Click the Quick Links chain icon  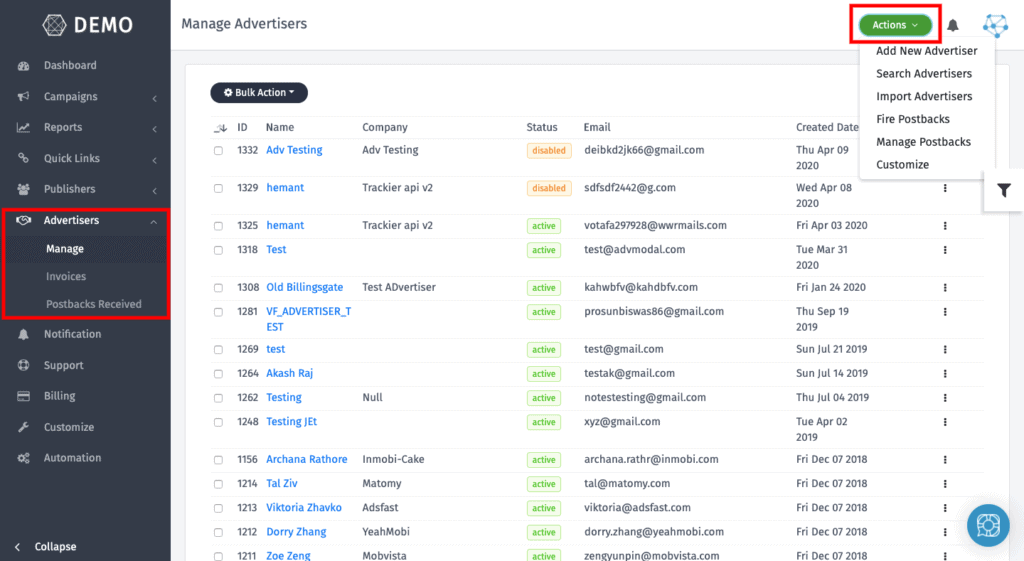tap(24, 158)
